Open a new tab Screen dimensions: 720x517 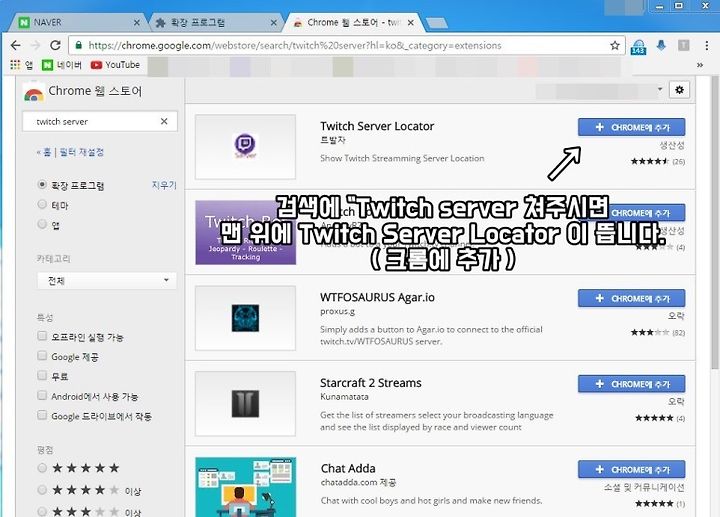[x=436, y=23]
